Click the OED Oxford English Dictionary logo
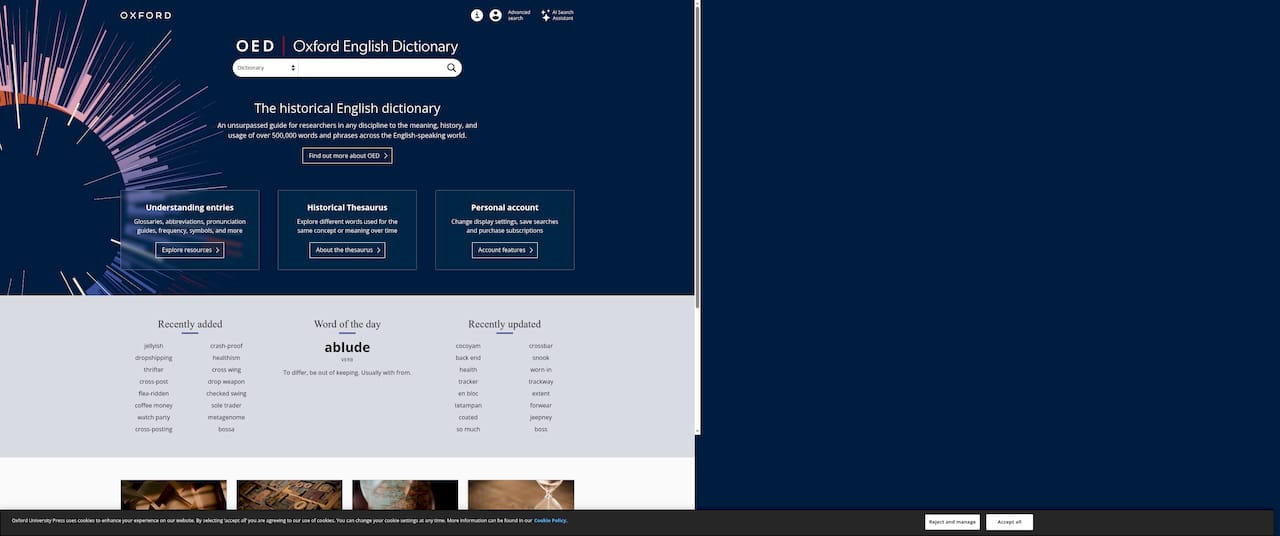Viewport: 1280px width, 536px height. 347,46
